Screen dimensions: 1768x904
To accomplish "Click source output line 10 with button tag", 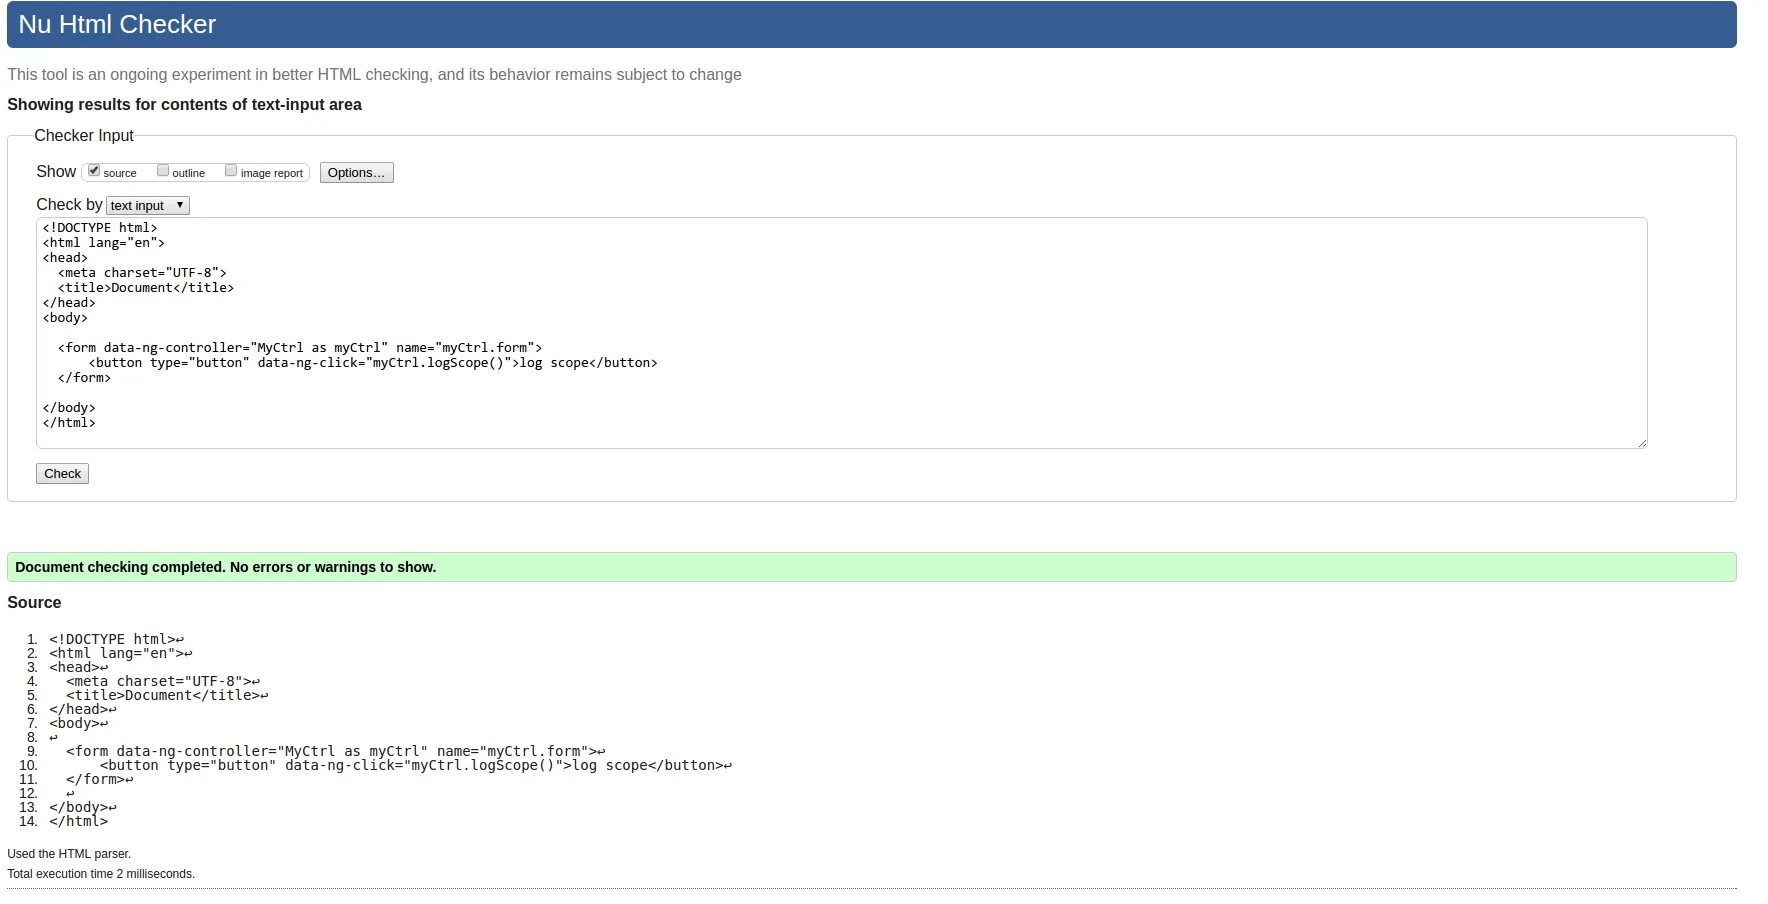I will tap(416, 765).
